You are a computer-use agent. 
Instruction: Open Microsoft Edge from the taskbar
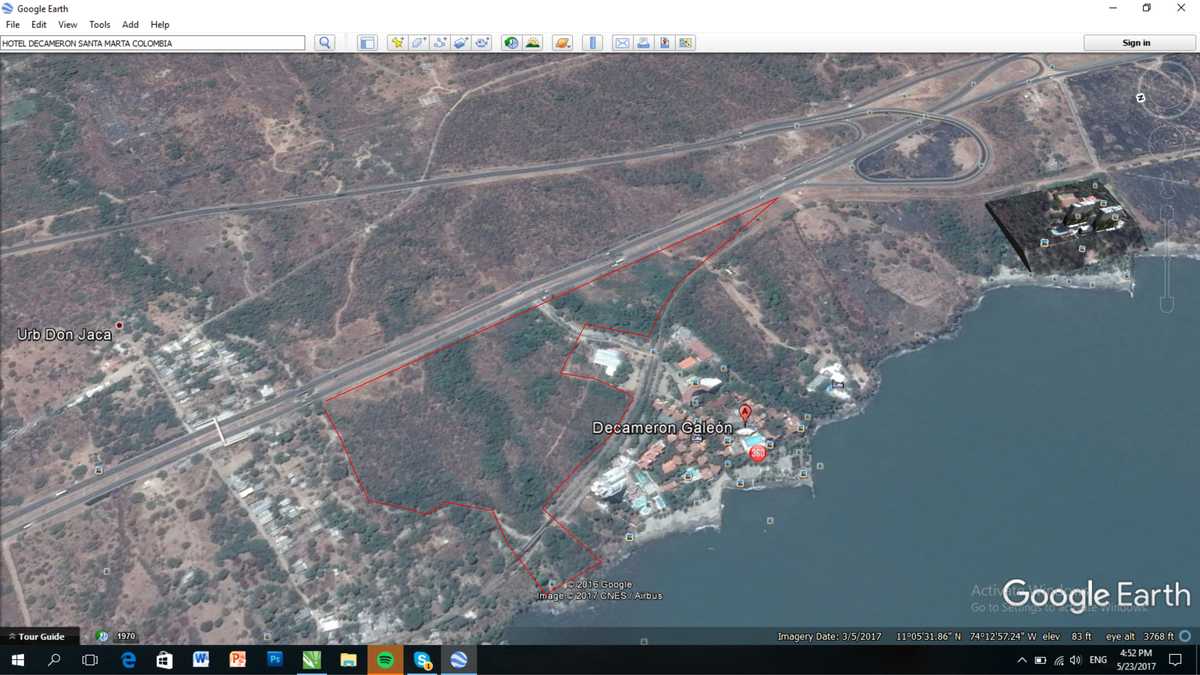(128, 660)
